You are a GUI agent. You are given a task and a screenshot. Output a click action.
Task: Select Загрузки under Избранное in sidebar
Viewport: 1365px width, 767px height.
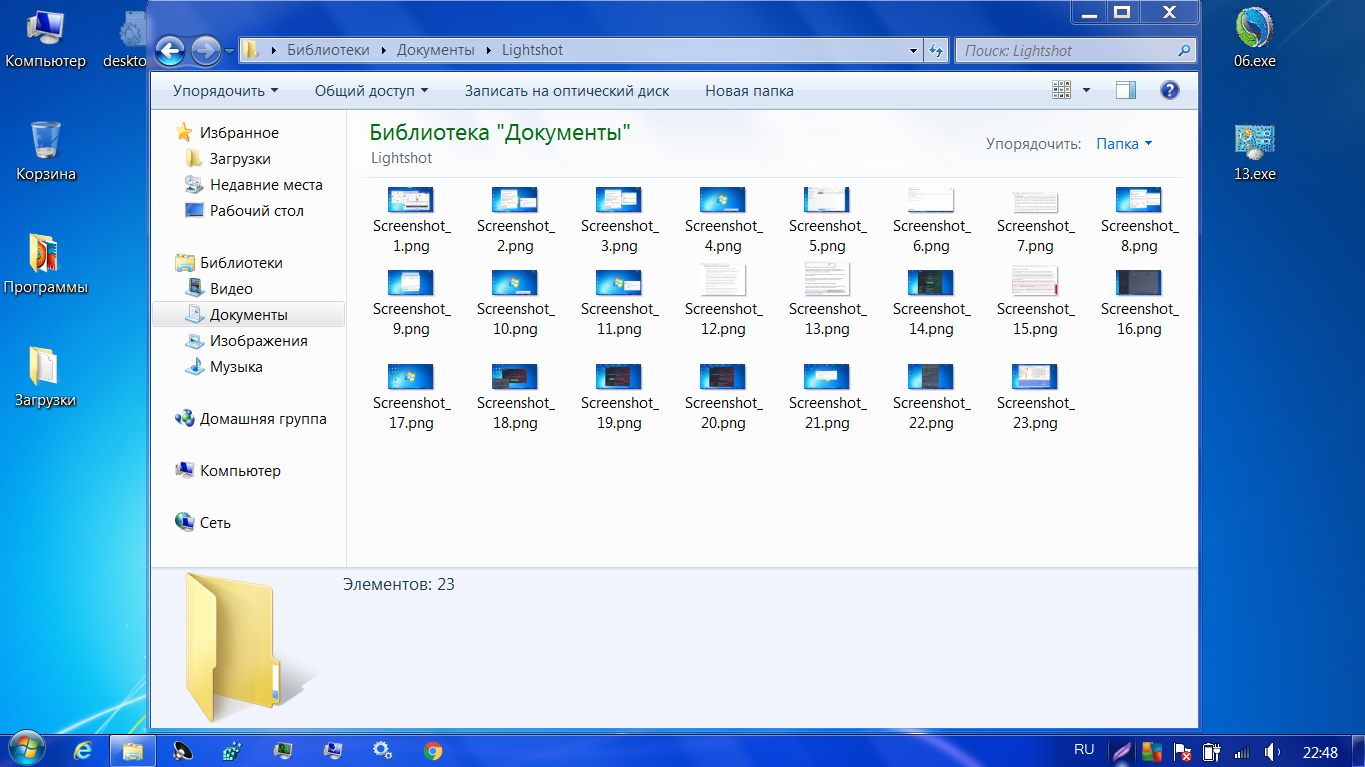240,159
